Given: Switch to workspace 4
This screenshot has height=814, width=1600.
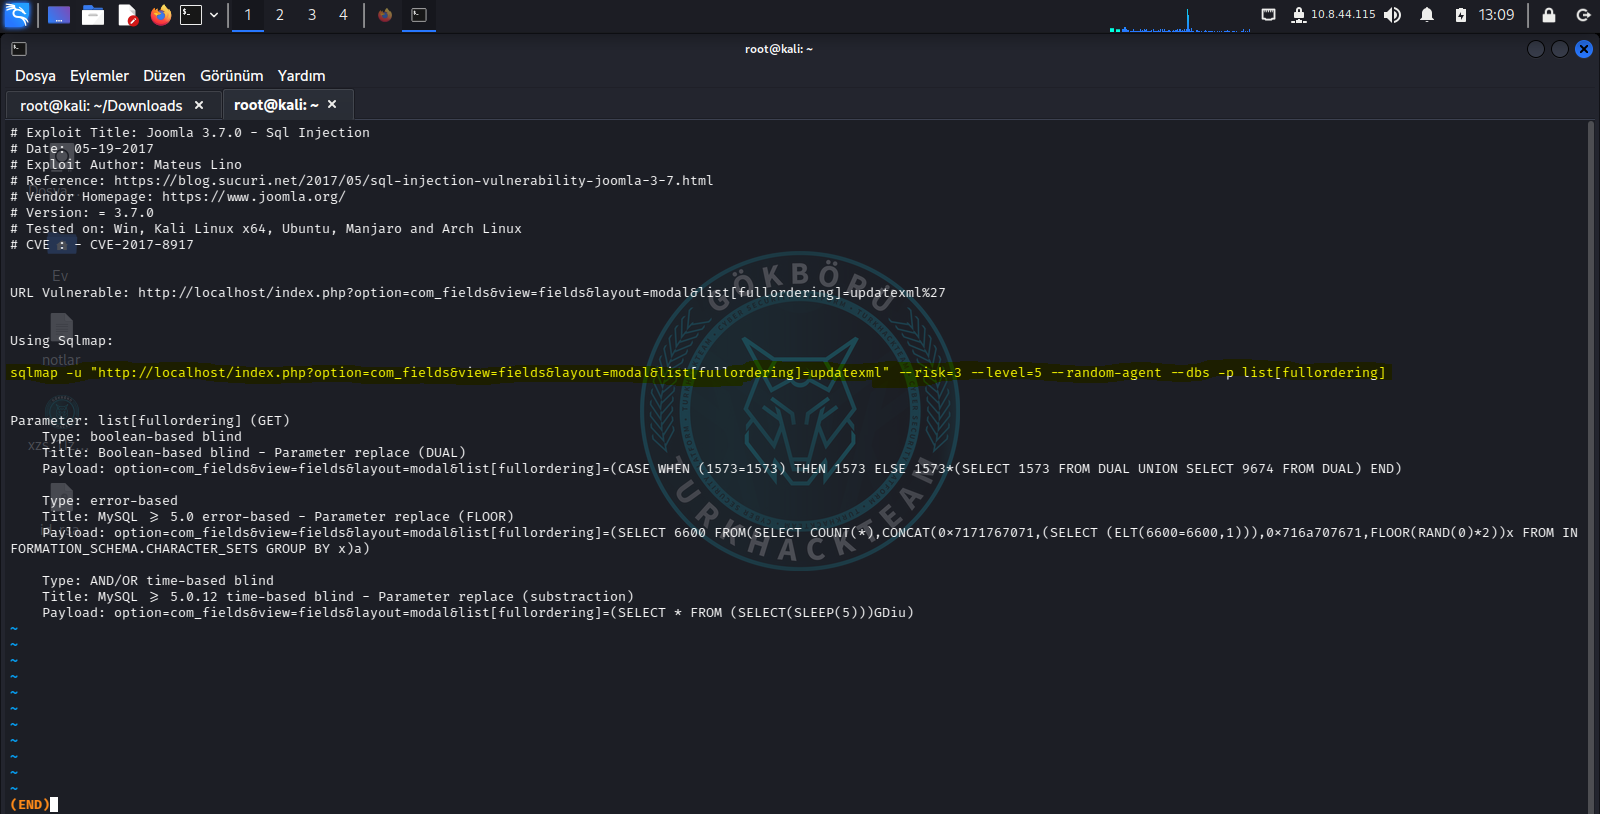Looking at the screenshot, I should click(343, 15).
